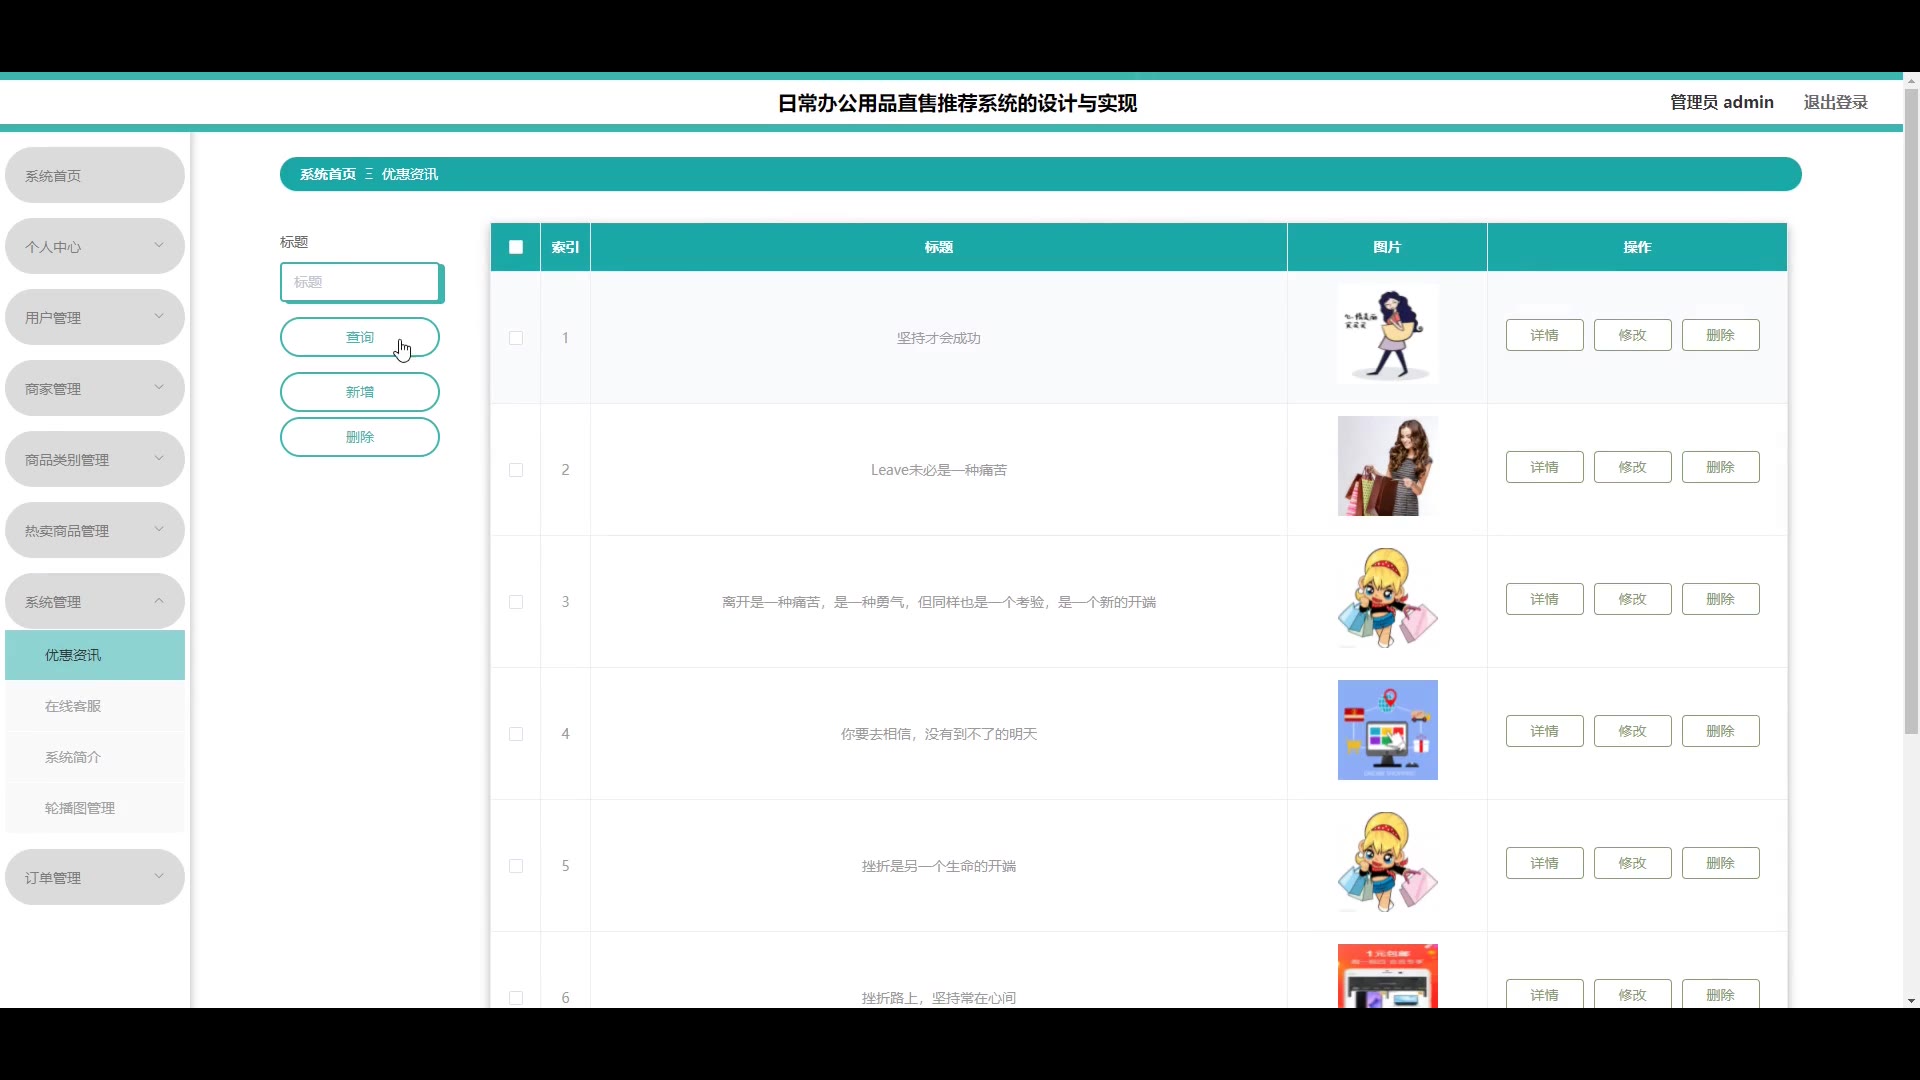
Task: View 详情 for Leave未必是一种痛苦
Action: click(x=1545, y=467)
